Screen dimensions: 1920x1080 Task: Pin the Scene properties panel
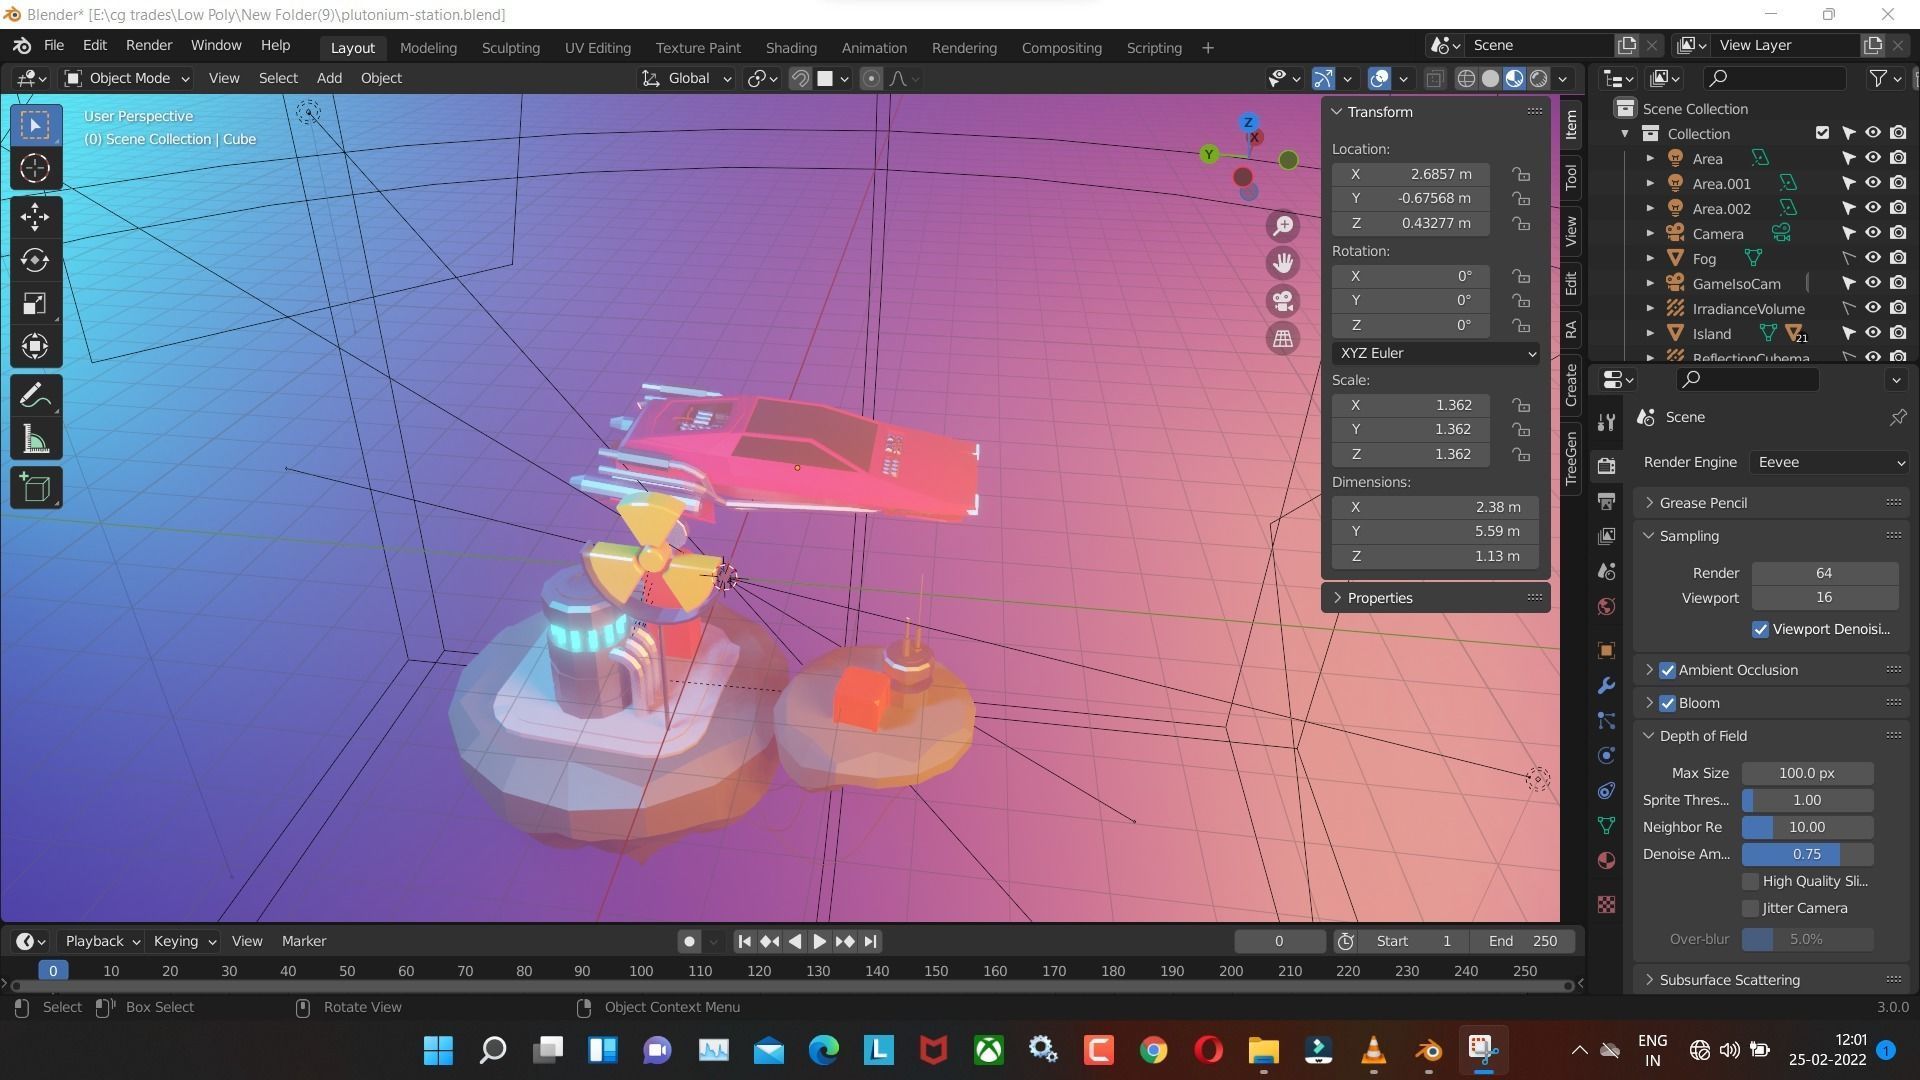1897,418
